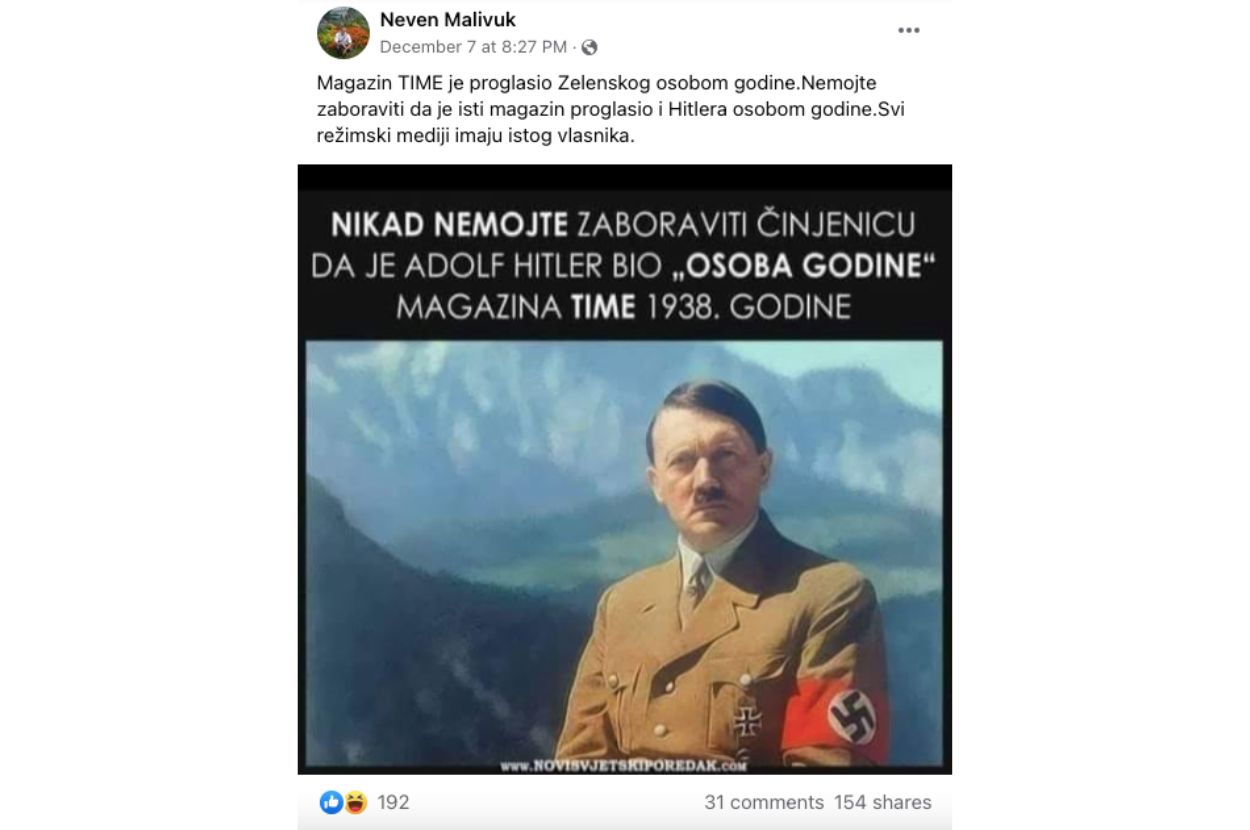Click the MAGAZINA TIME 1938. GODINE line
1250x830 pixels.
pyautogui.click(x=624, y=307)
